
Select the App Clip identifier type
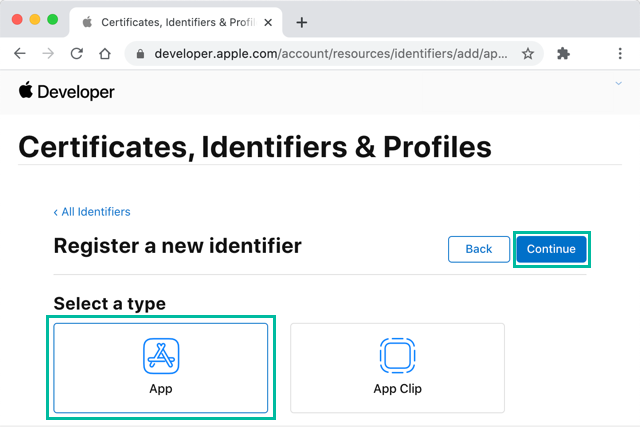click(397, 368)
